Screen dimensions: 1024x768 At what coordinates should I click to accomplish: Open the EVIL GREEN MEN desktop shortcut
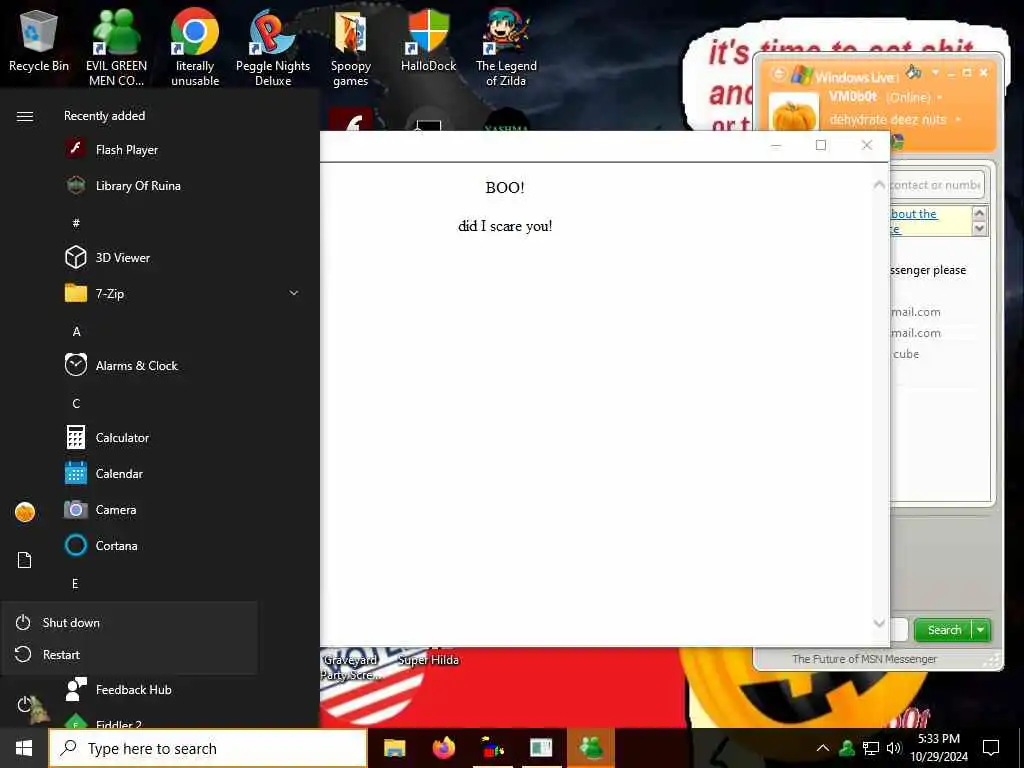click(x=116, y=47)
